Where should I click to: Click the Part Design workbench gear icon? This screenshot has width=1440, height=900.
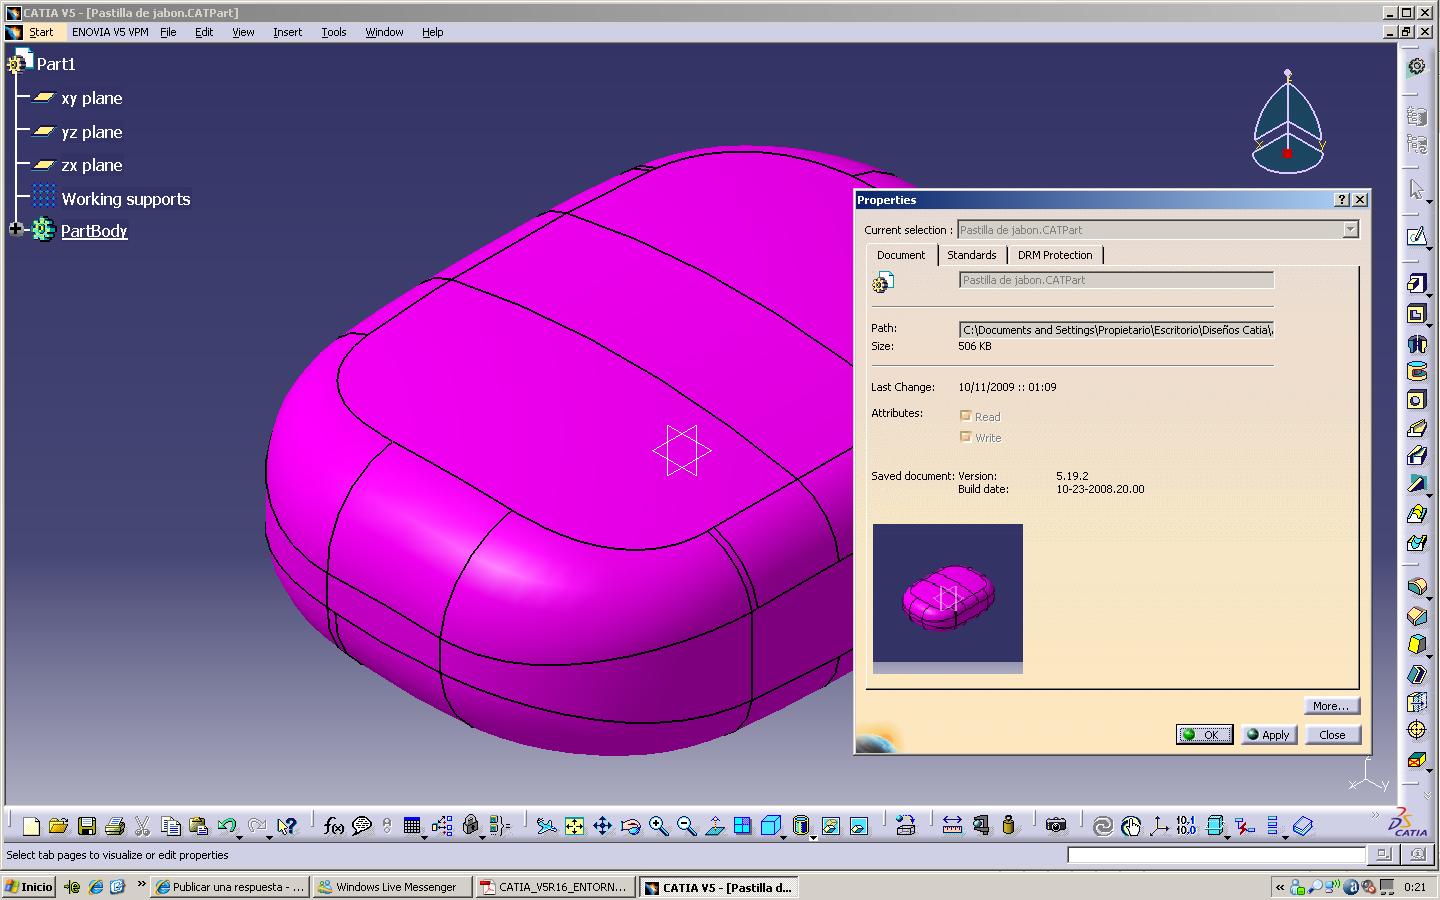click(1416, 67)
